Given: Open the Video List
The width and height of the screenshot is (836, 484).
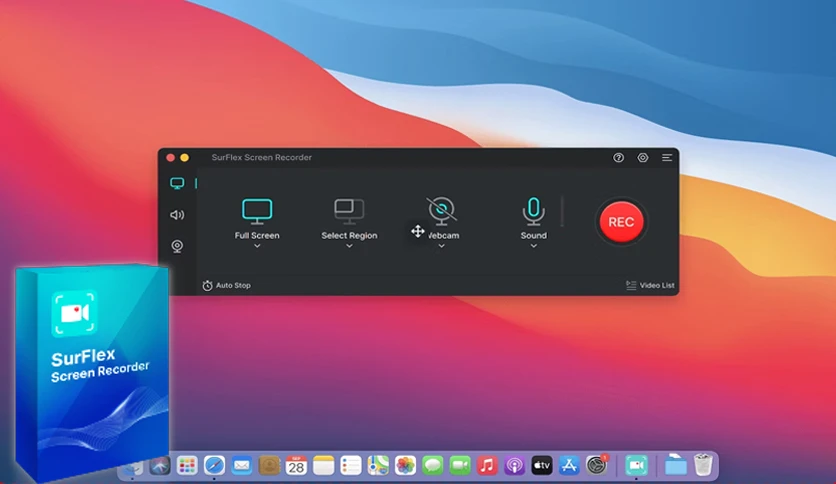Looking at the screenshot, I should [x=650, y=286].
